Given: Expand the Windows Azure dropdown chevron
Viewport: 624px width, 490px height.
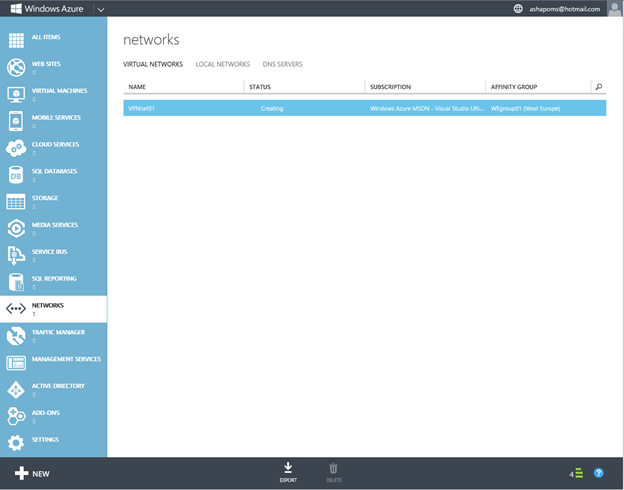Looking at the screenshot, I should (x=101, y=9).
